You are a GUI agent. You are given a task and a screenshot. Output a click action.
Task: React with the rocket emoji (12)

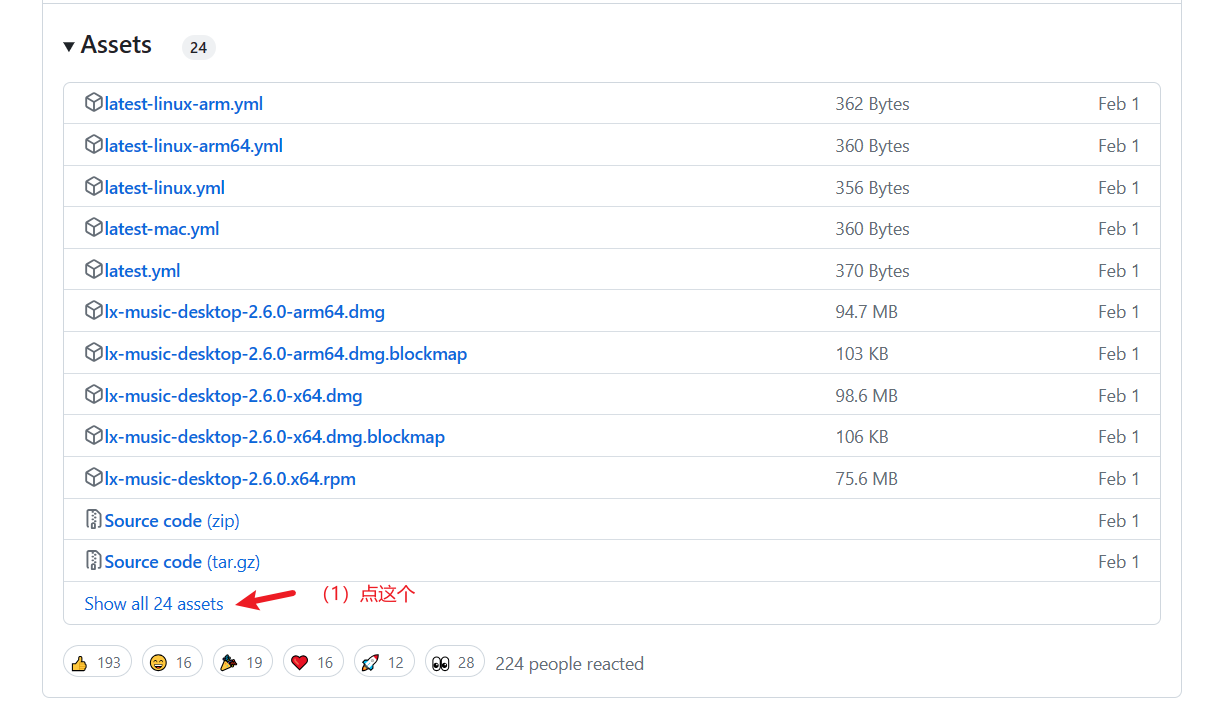tap(384, 662)
